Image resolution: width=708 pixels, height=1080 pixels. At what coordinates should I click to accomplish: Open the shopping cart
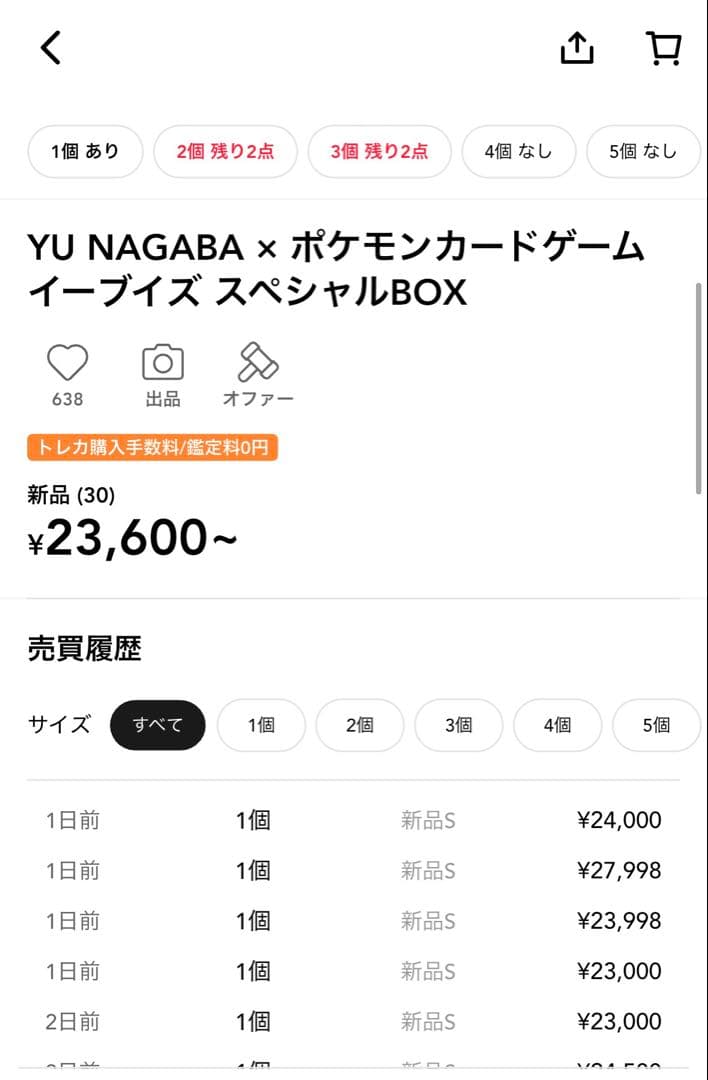click(663, 47)
